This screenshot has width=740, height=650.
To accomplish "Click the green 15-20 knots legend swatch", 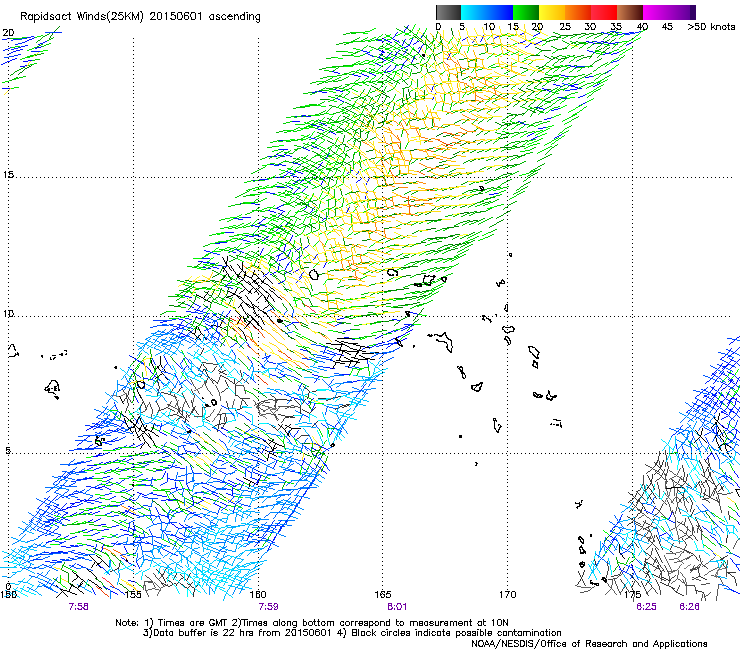I will pos(526,12).
